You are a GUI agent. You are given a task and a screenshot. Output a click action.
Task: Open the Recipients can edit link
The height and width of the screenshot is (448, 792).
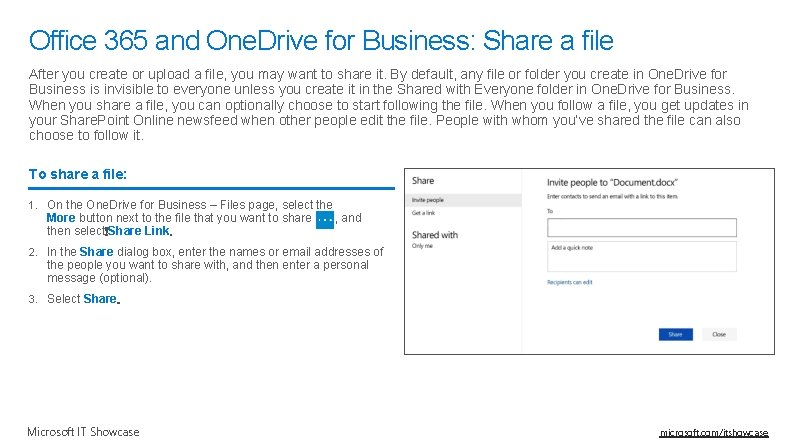pos(570,282)
